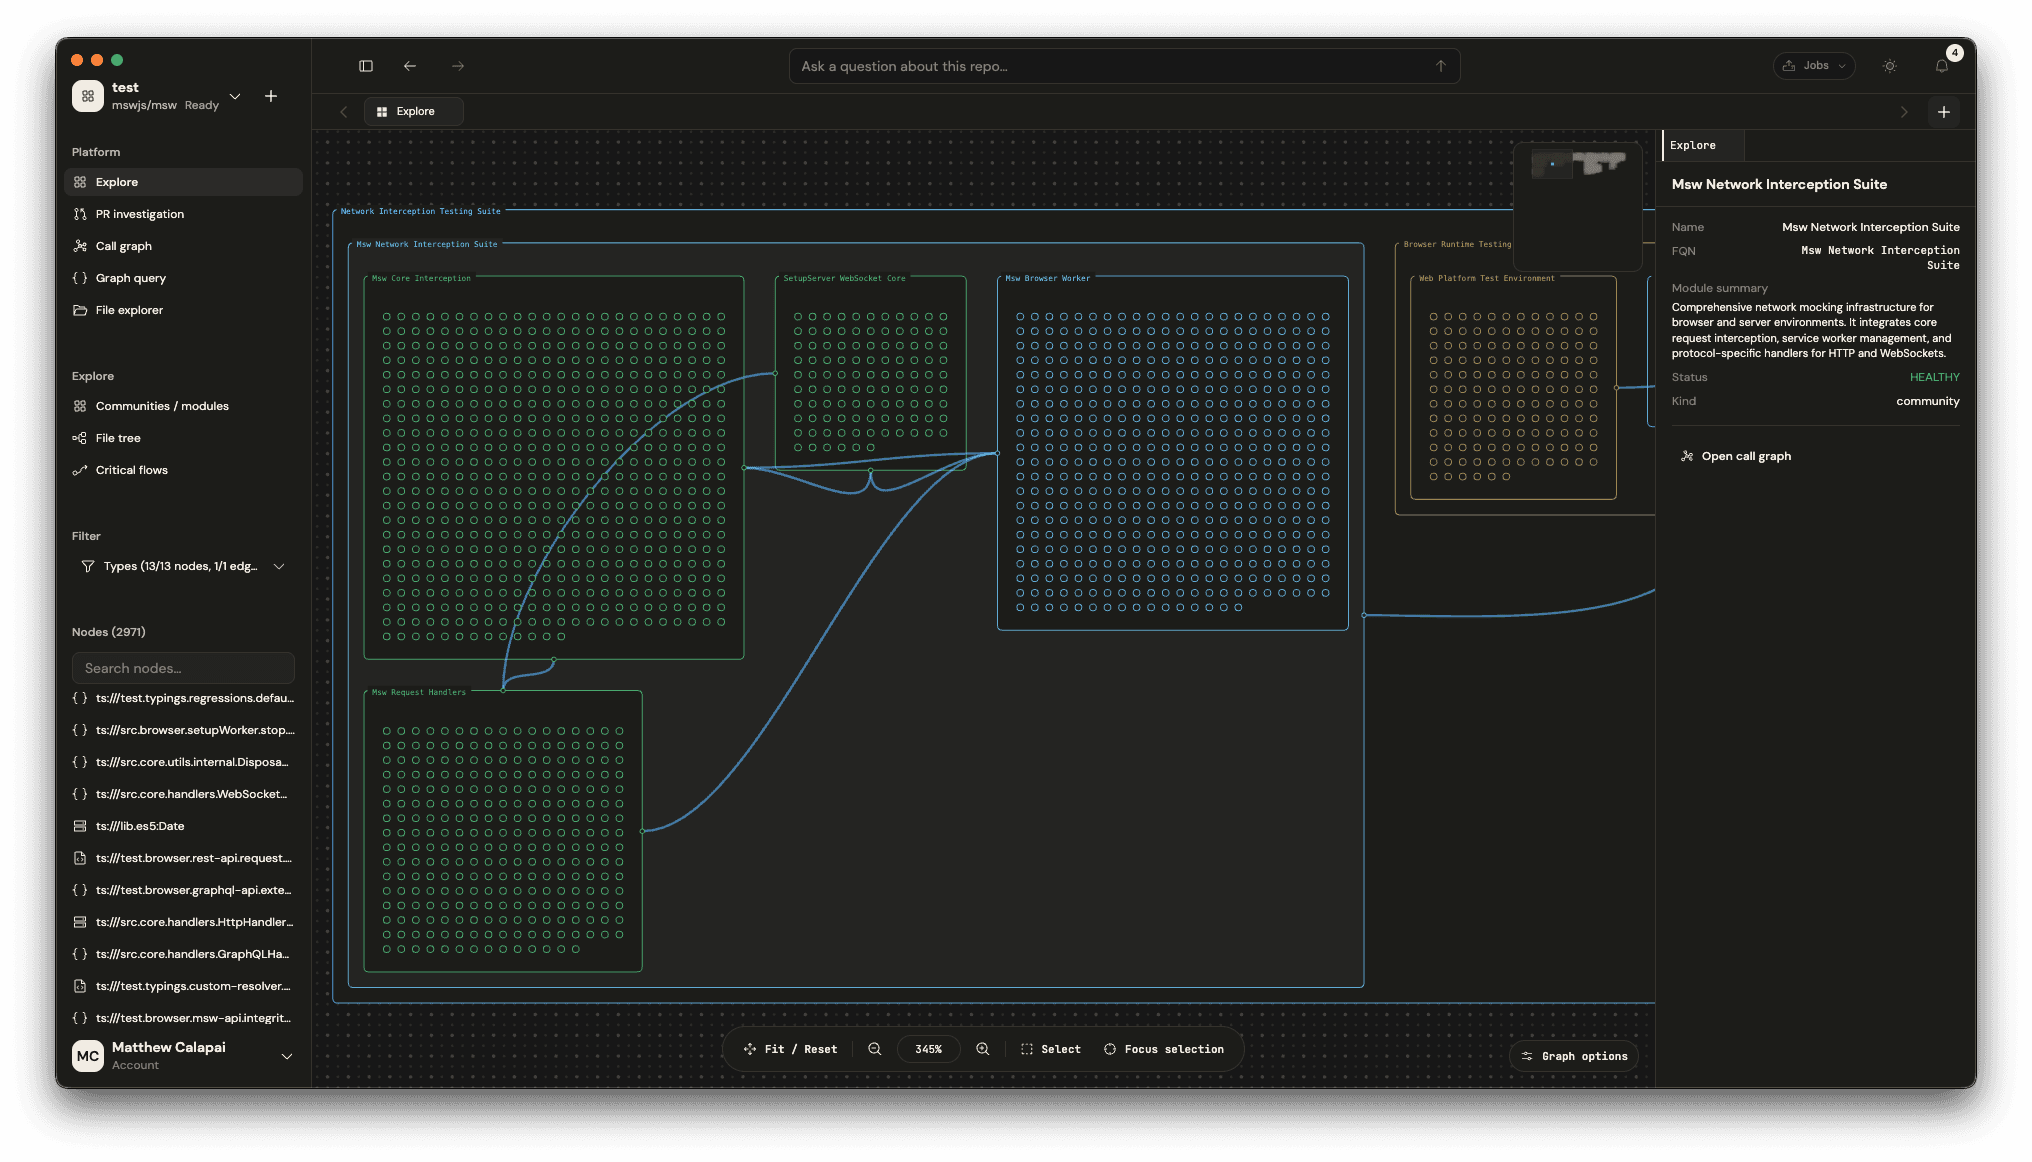
Task: Open Call graph in Platform menu
Action: click(x=124, y=246)
